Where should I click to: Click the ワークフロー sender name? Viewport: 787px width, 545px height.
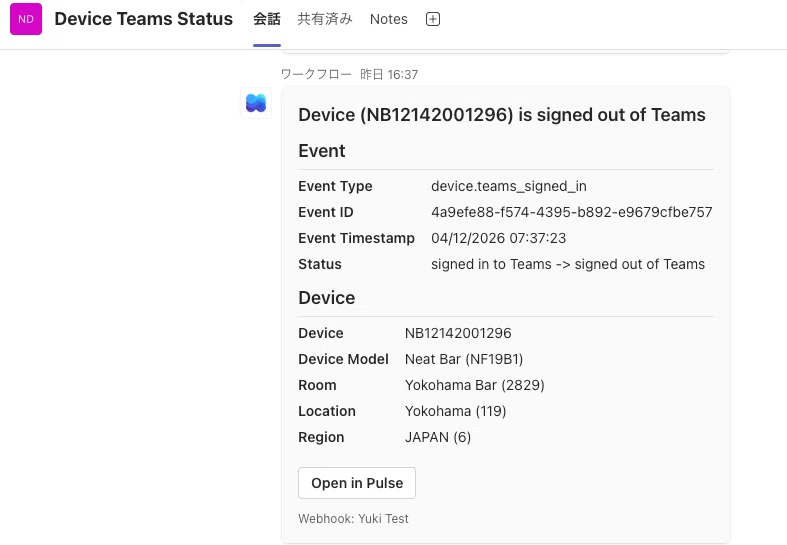pyautogui.click(x=316, y=74)
